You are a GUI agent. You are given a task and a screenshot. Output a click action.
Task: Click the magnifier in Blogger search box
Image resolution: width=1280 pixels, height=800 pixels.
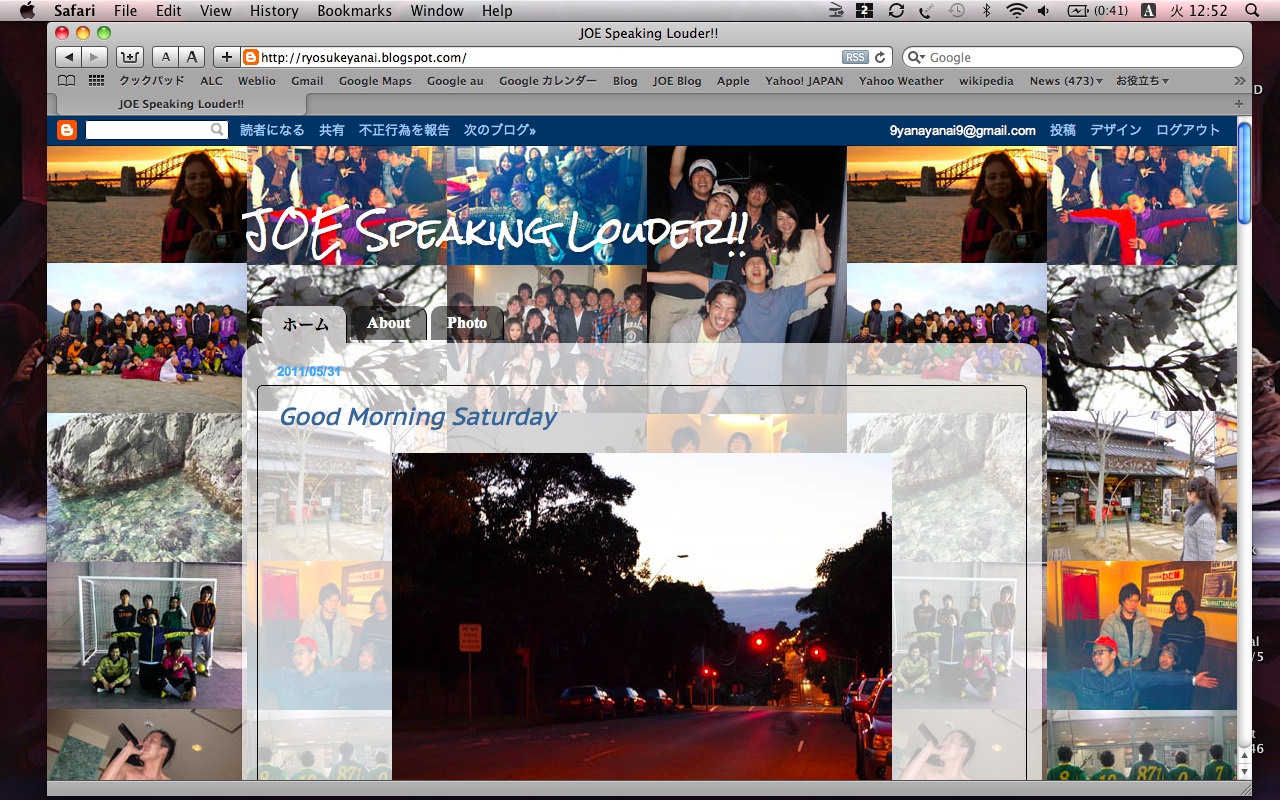217,130
